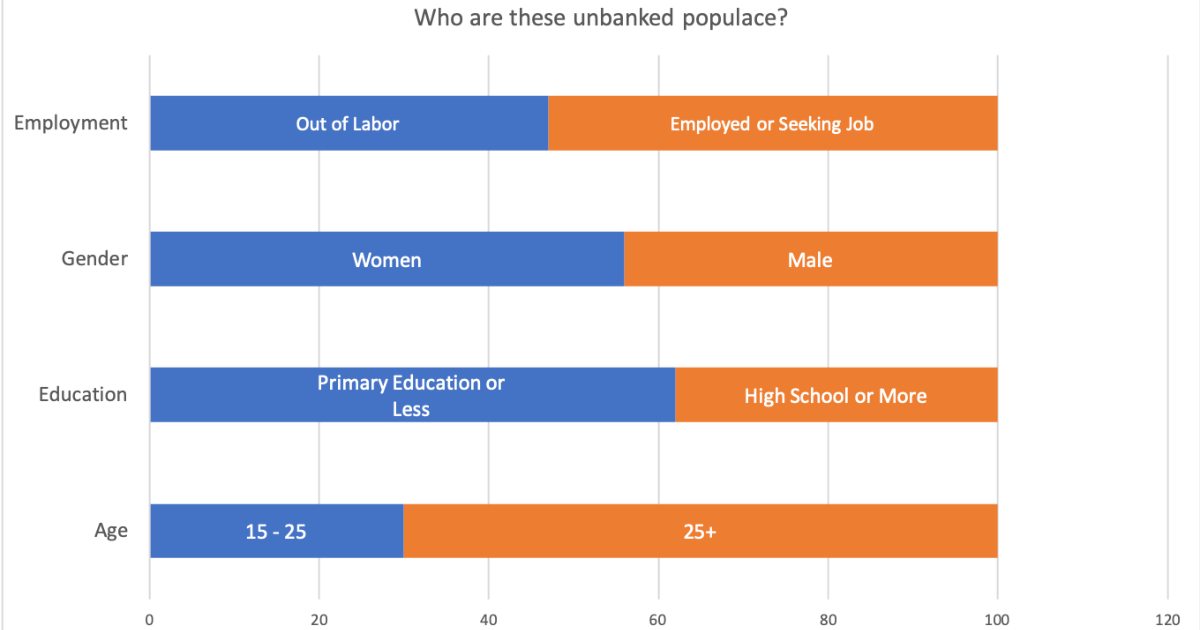Viewport: 1200px width, 630px height.
Task: Click the Employment axis label
Action: pos(71,123)
